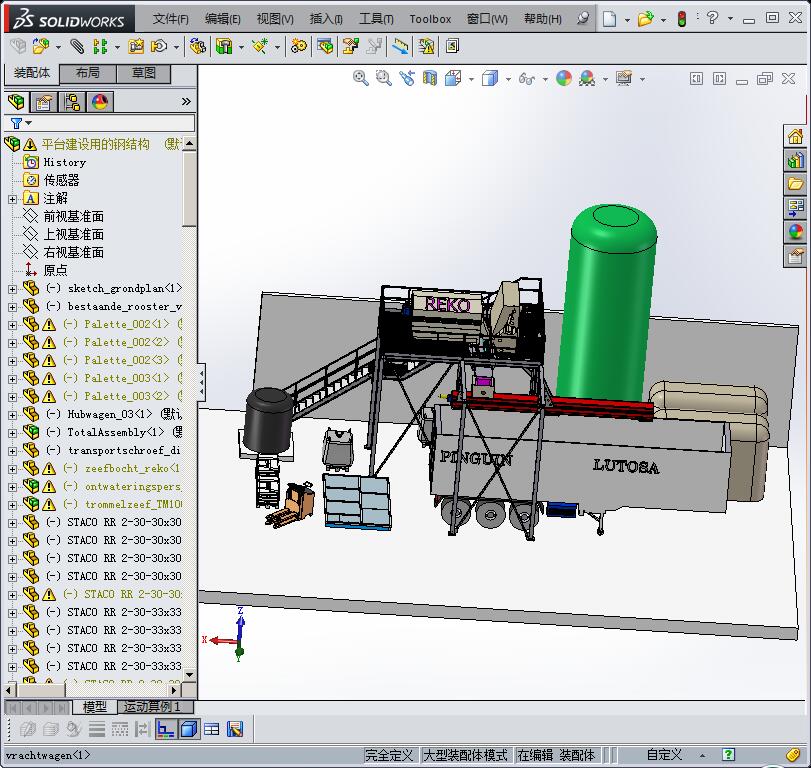Open the Hide/Show Items eyeglasses icon

(527, 78)
